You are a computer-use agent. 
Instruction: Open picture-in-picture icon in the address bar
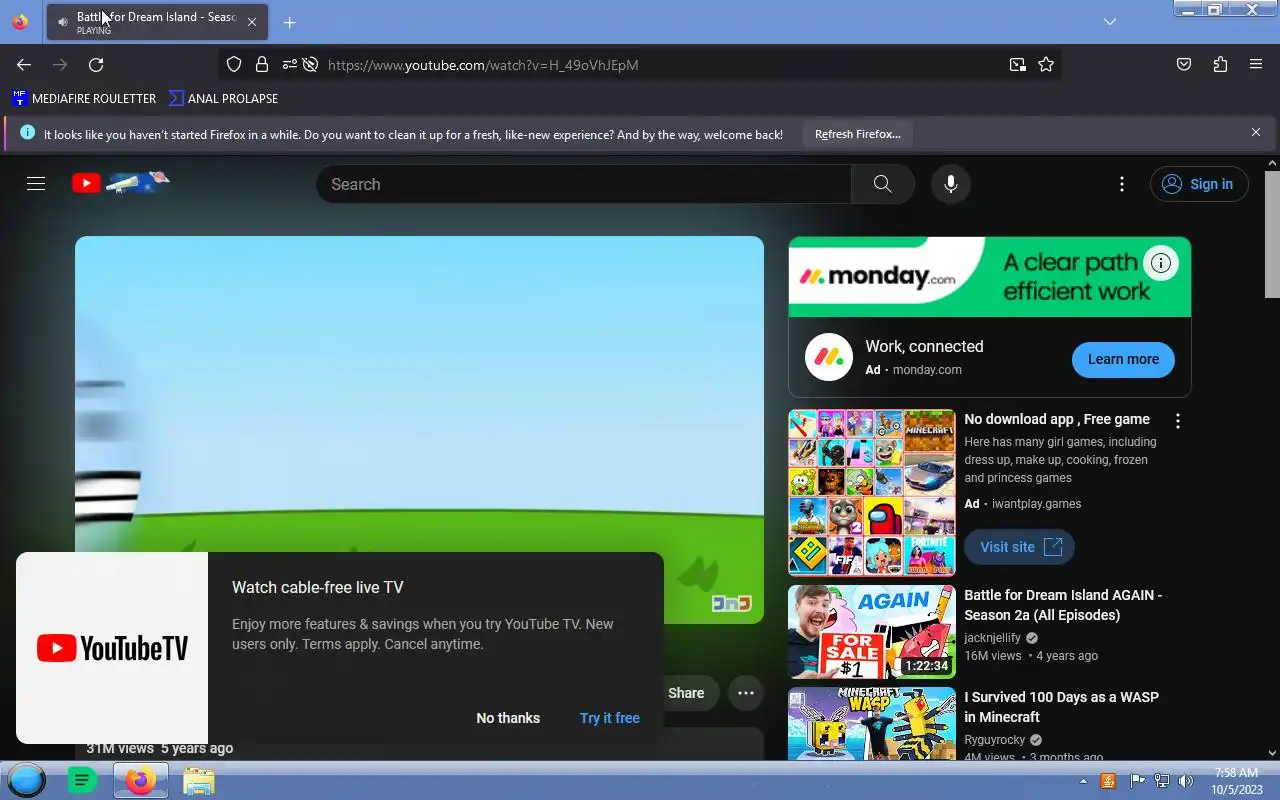click(1017, 65)
